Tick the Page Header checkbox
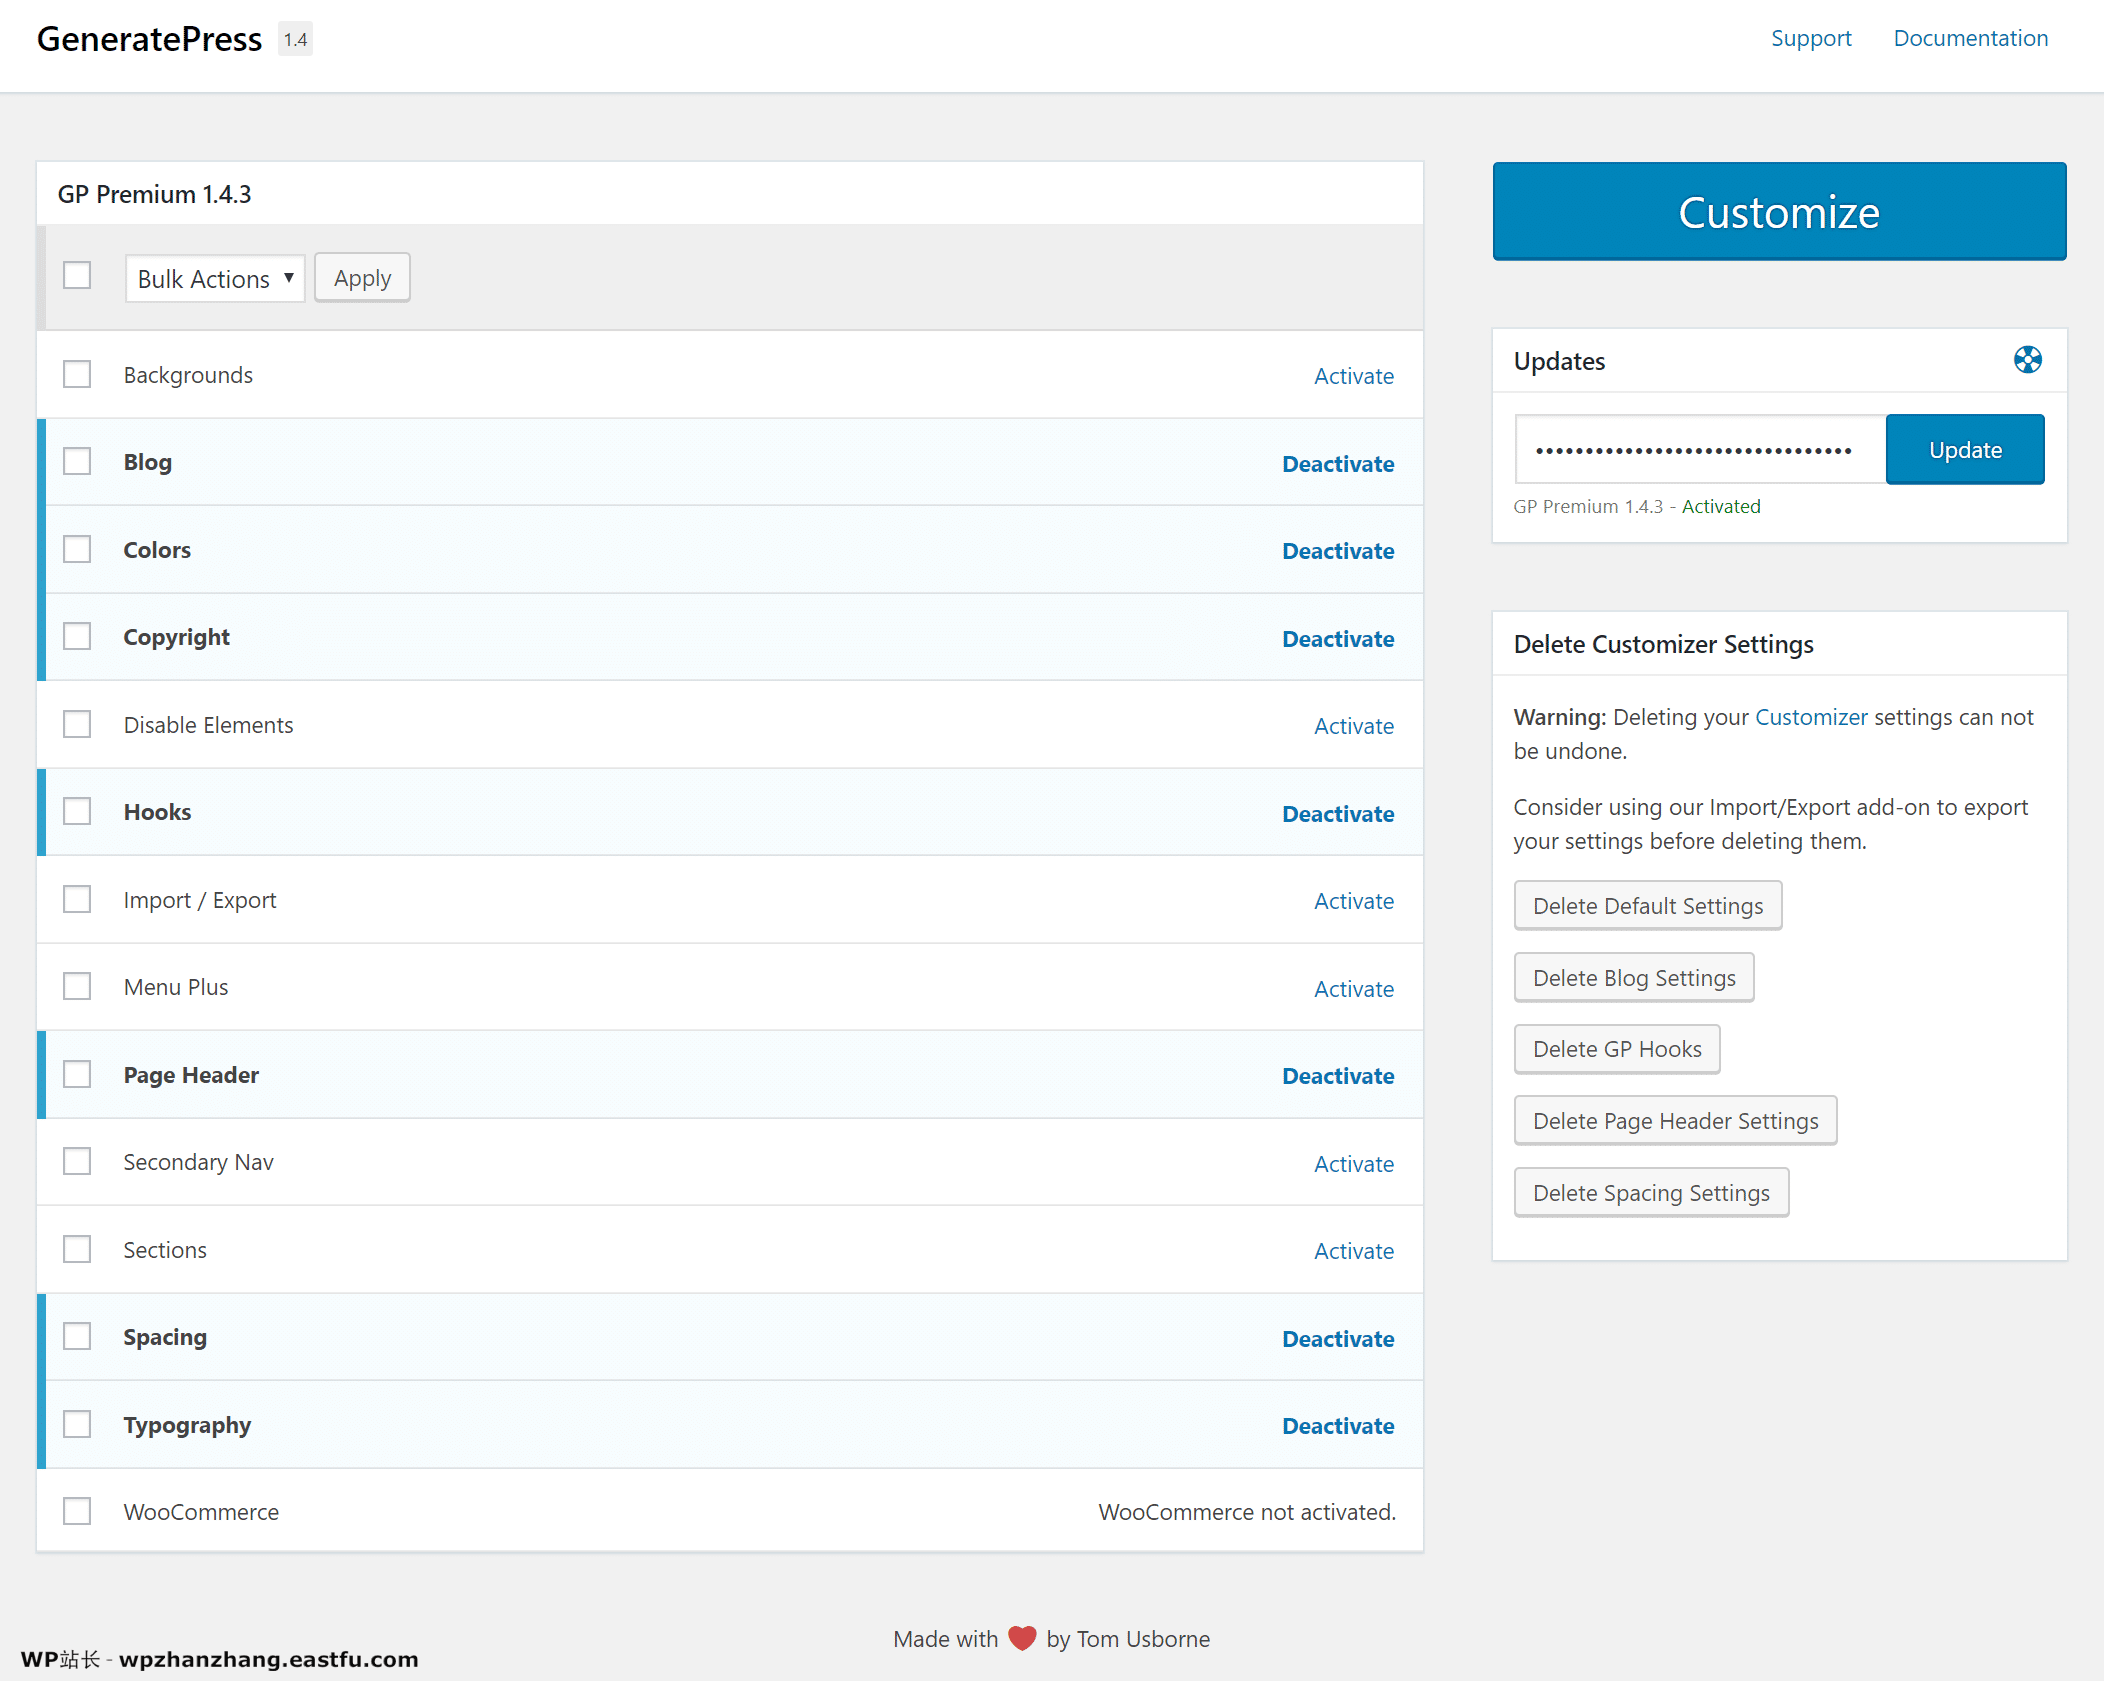 (x=77, y=1074)
